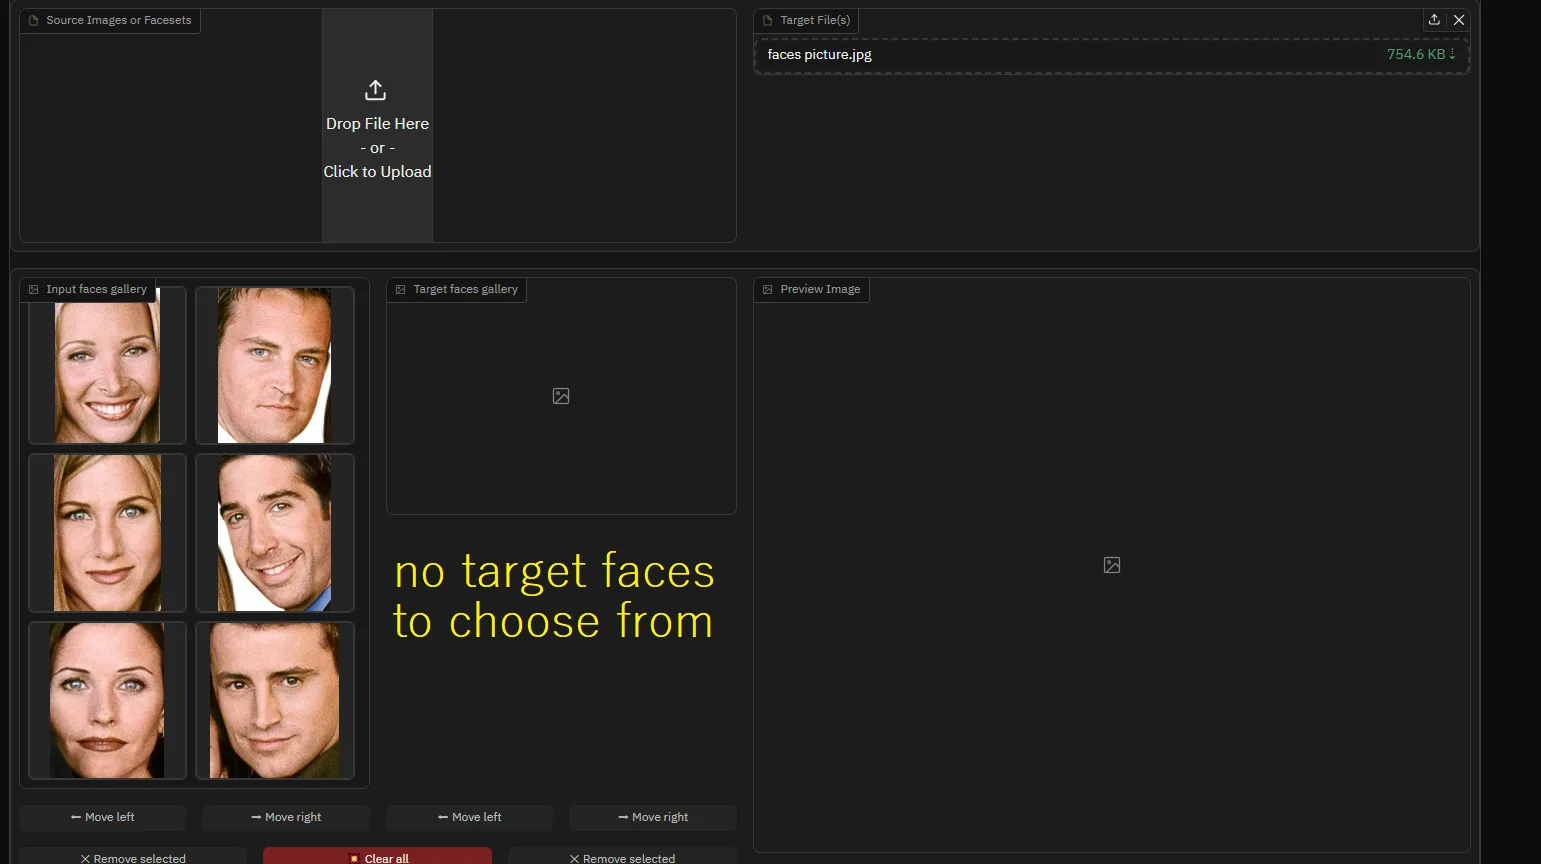The image size is (1541, 864).
Task: Select the dark-haired smiling man thumbnail in middle row
Action: (x=275, y=533)
